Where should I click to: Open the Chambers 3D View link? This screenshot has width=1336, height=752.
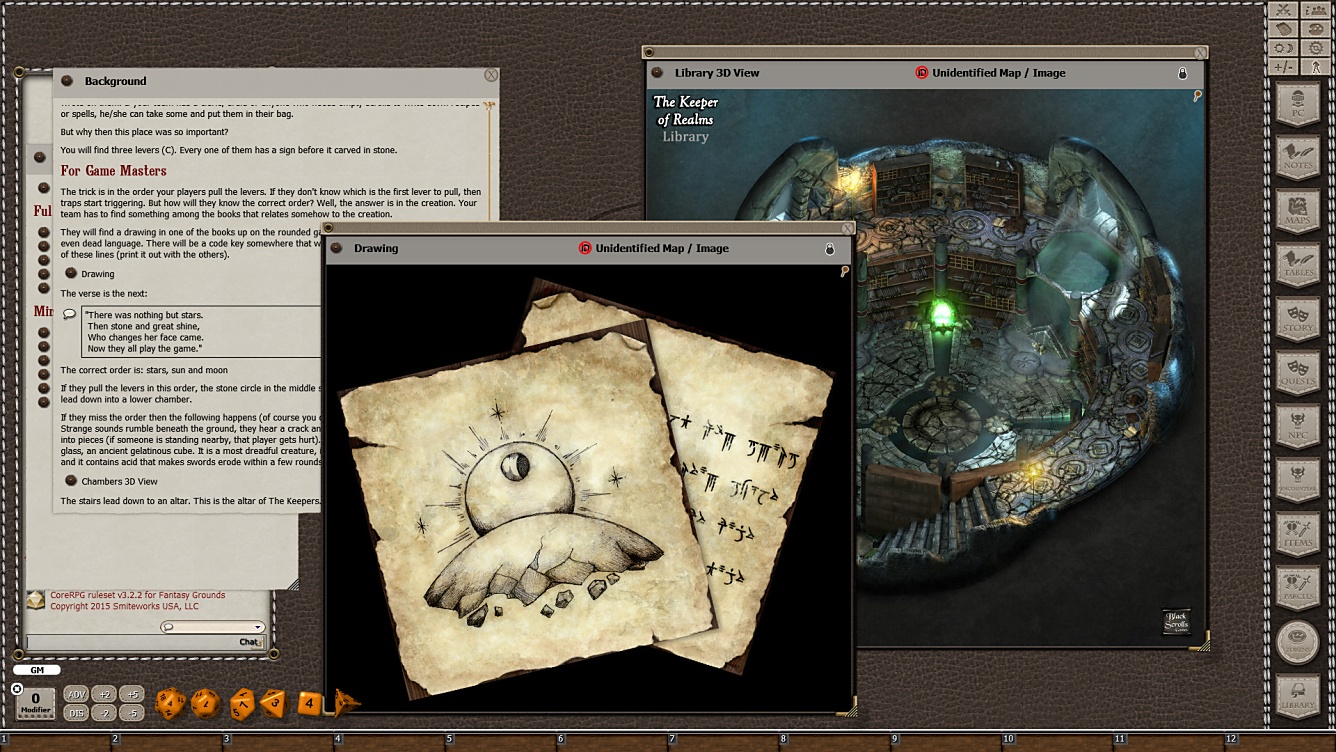click(x=71, y=481)
